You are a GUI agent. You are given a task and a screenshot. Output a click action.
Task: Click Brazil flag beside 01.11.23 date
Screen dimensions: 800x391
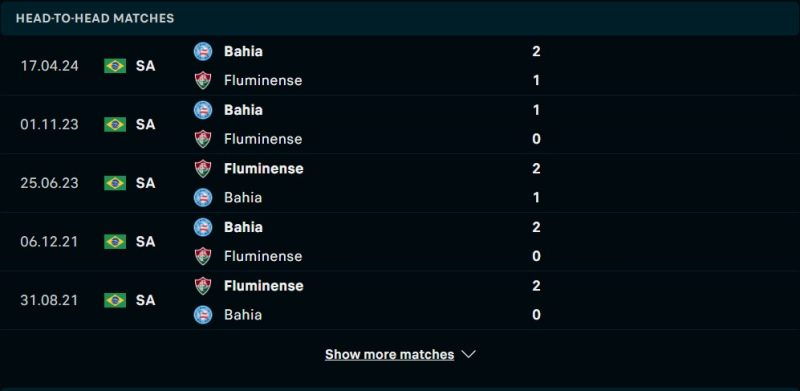click(x=115, y=125)
